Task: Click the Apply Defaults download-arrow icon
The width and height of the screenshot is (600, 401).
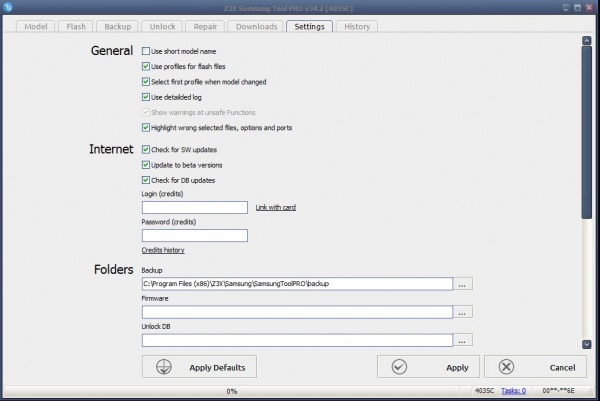Action: click(x=161, y=367)
